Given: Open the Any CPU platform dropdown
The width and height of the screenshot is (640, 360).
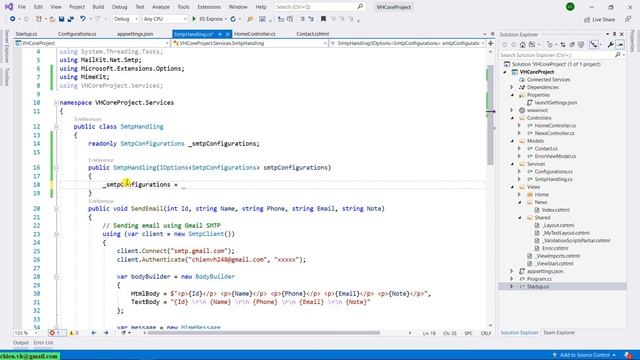Looking at the screenshot, I should [165, 19].
